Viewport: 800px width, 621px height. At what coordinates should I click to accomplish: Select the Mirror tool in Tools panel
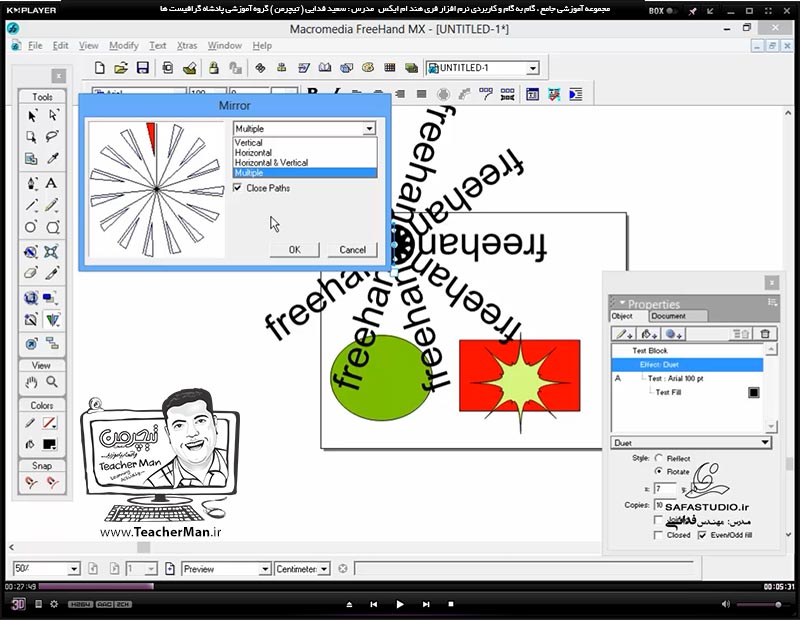(x=53, y=320)
